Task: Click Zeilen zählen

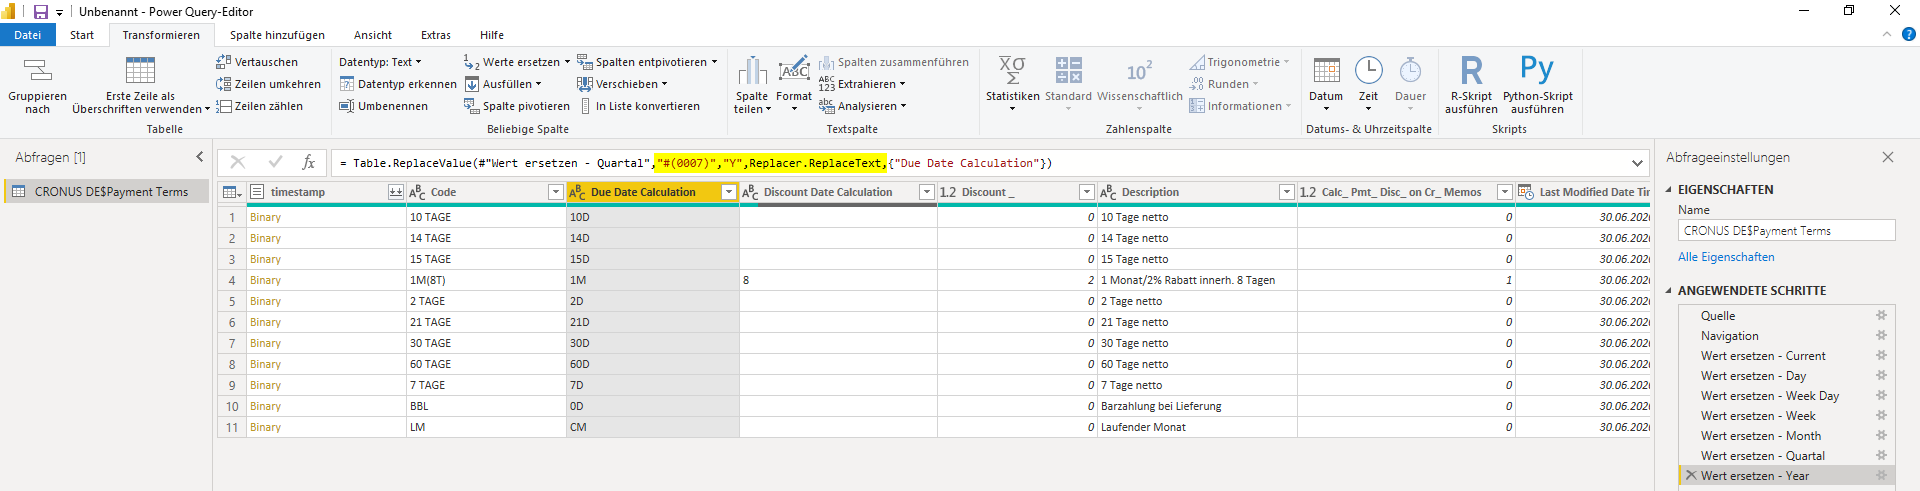Action: pos(259,106)
